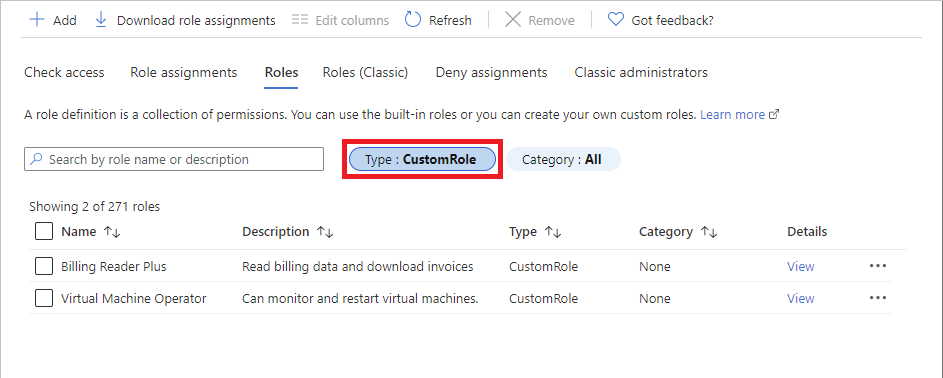Tick the Virtual Machine Operator checkbox
Screen dimensions: 943x378
pos(44,298)
